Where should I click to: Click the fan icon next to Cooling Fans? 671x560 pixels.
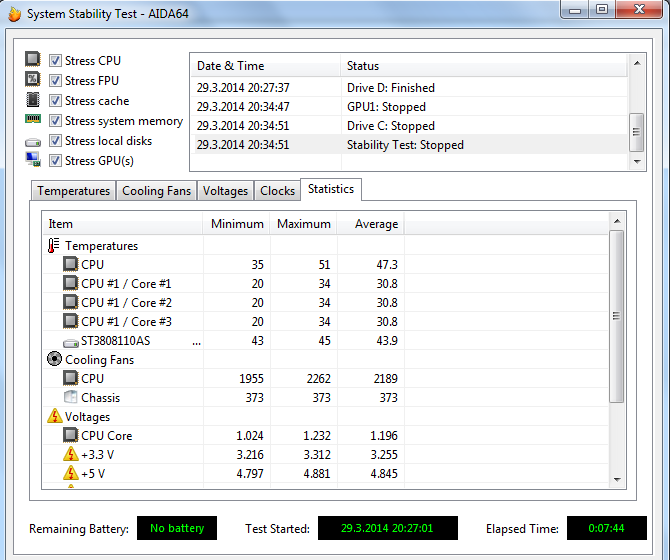[54, 359]
